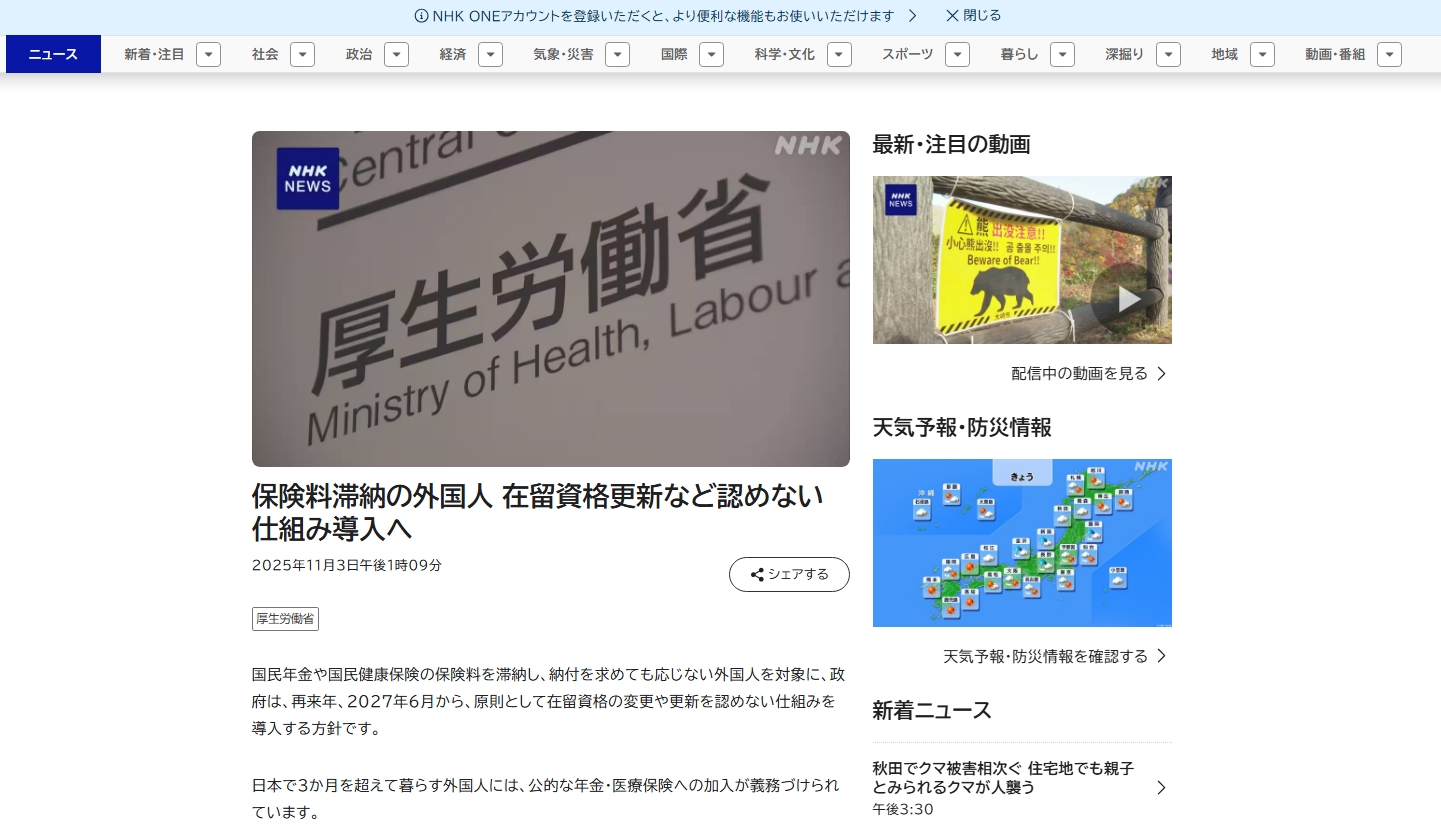
Task: Click the 最新・注目の動画 heading
Action: (951, 145)
